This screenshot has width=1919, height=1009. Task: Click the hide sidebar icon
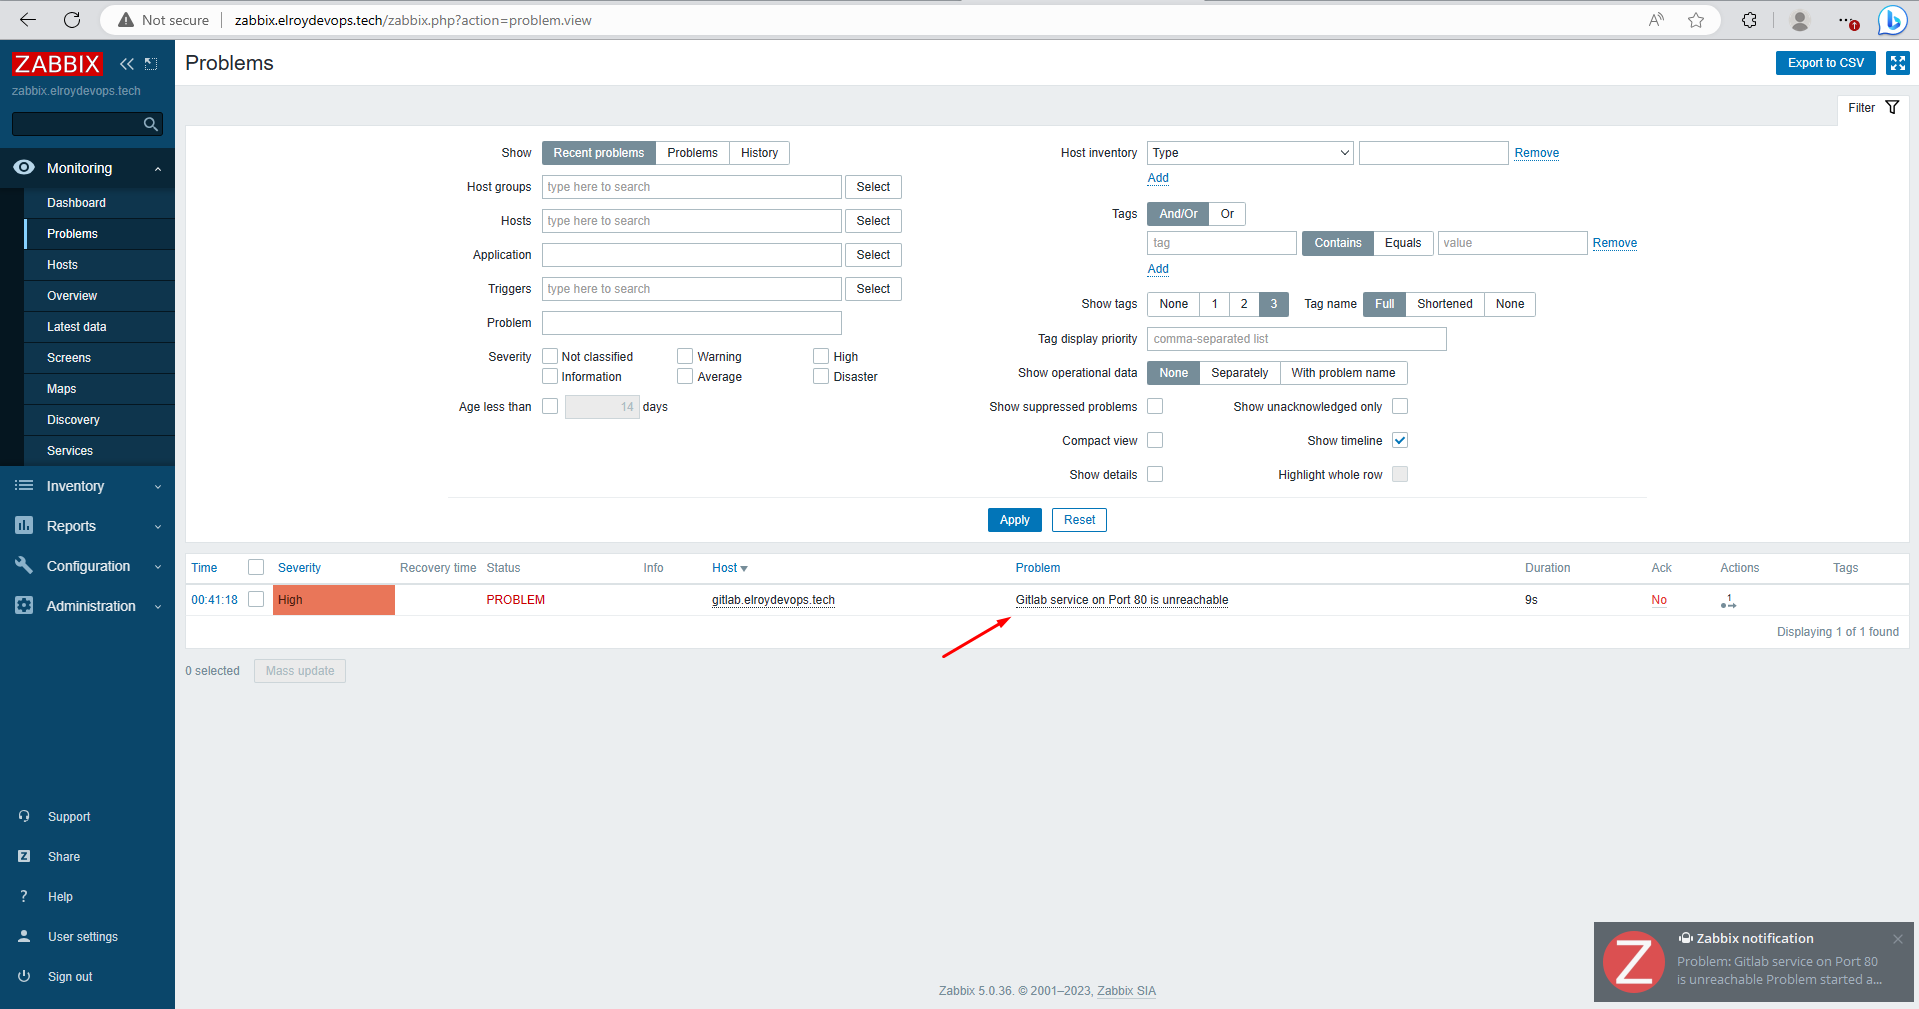[x=151, y=64]
